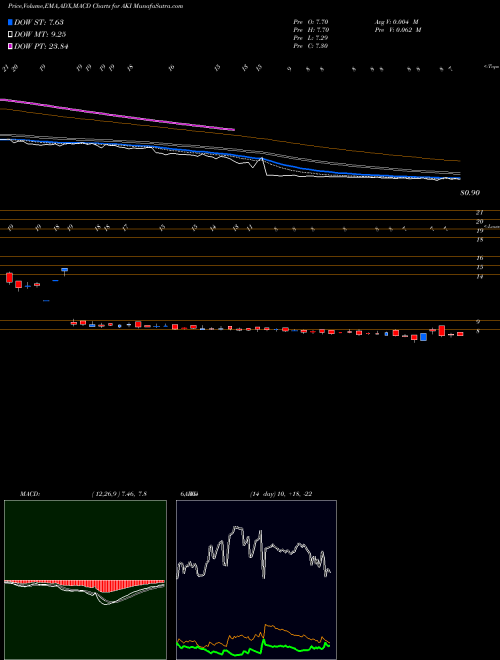Click the price axis label 18
This screenshot has width=500, height=660.
tap(479, 240)
